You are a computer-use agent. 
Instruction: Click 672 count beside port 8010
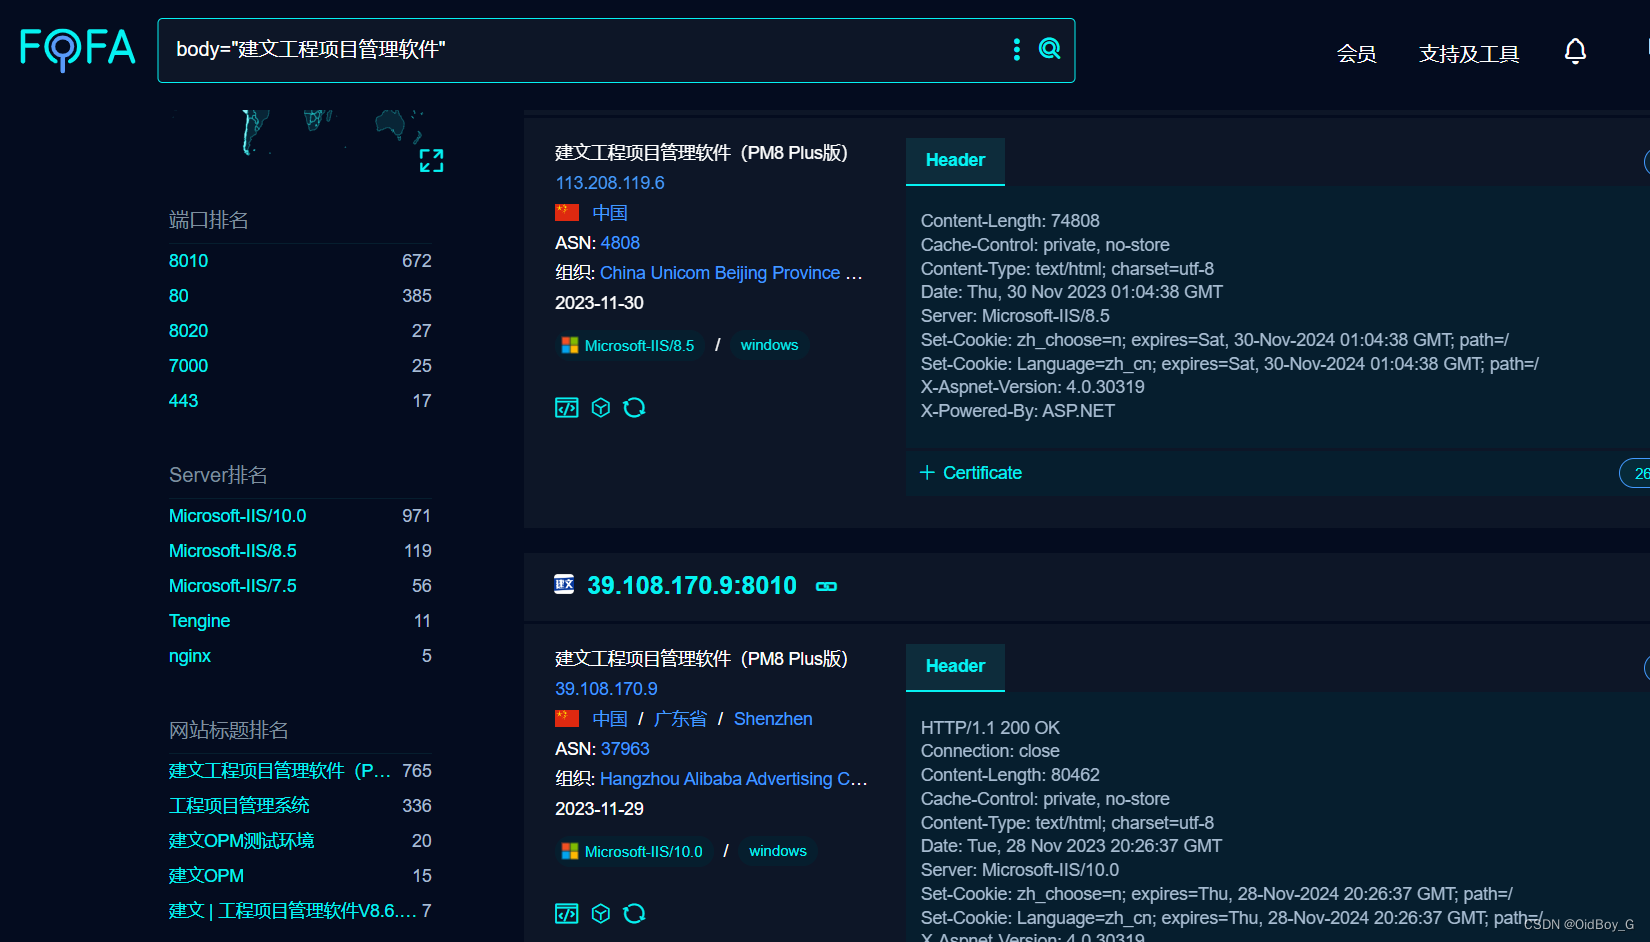417,261
